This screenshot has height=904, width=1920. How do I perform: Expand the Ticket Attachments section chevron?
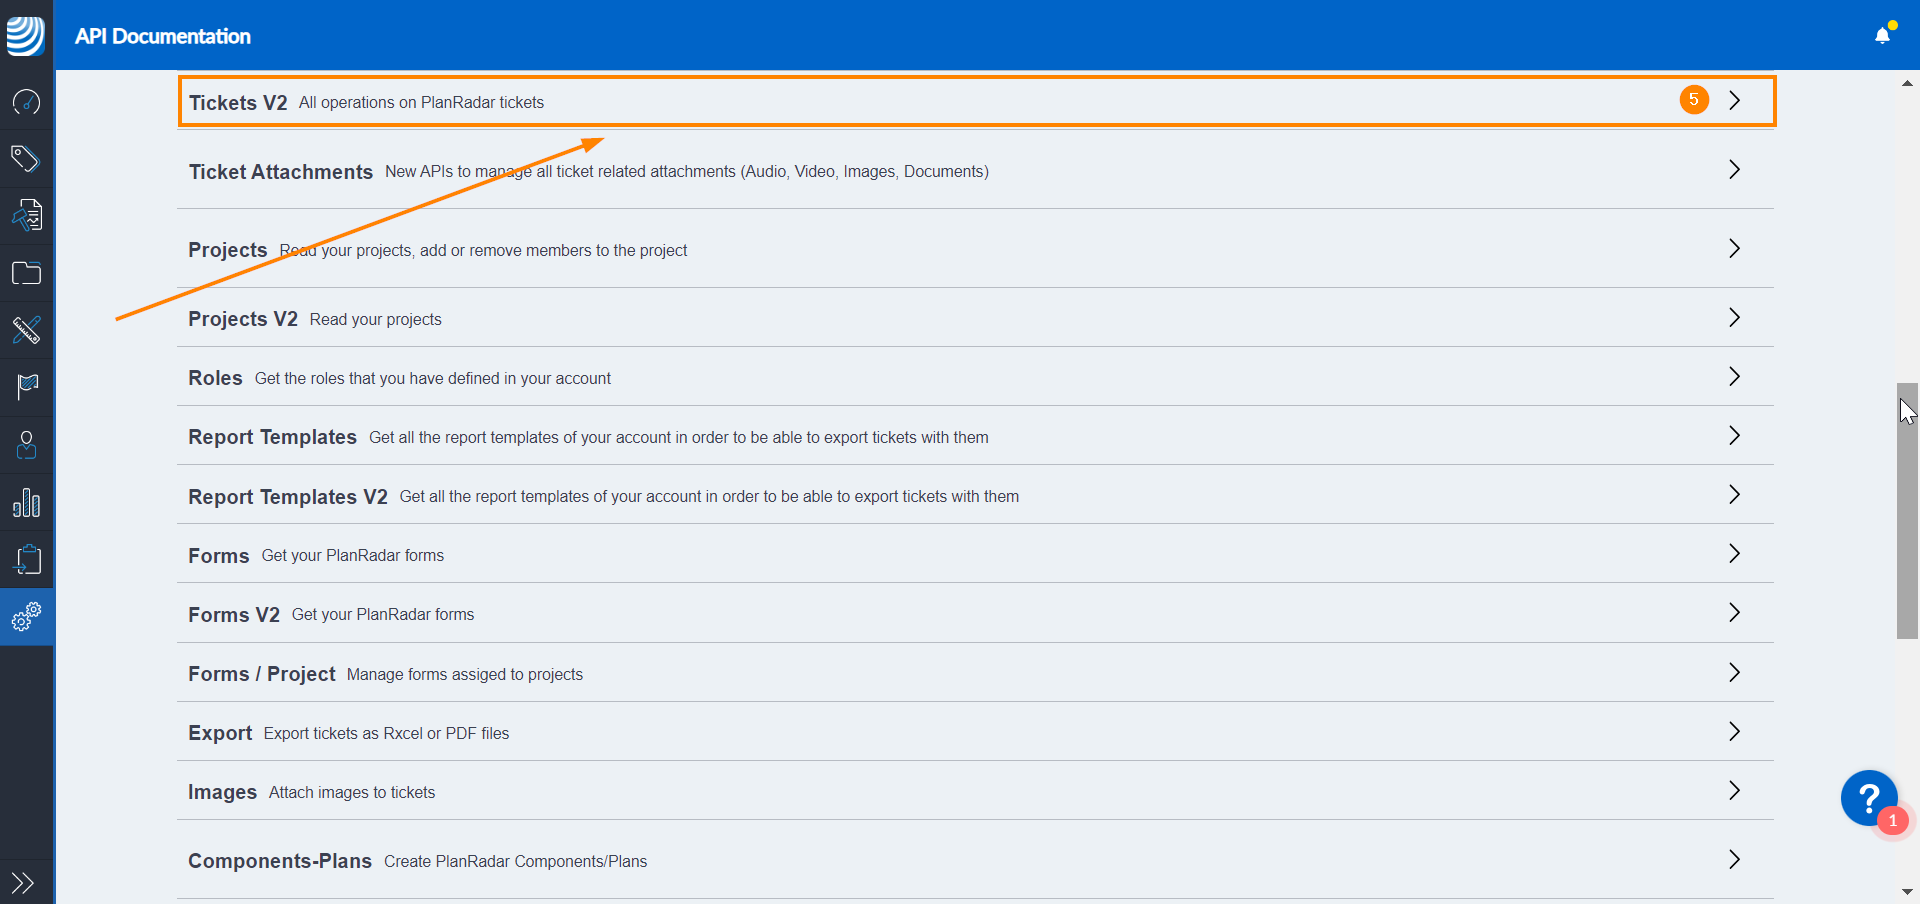click(x=1735, y=170)
